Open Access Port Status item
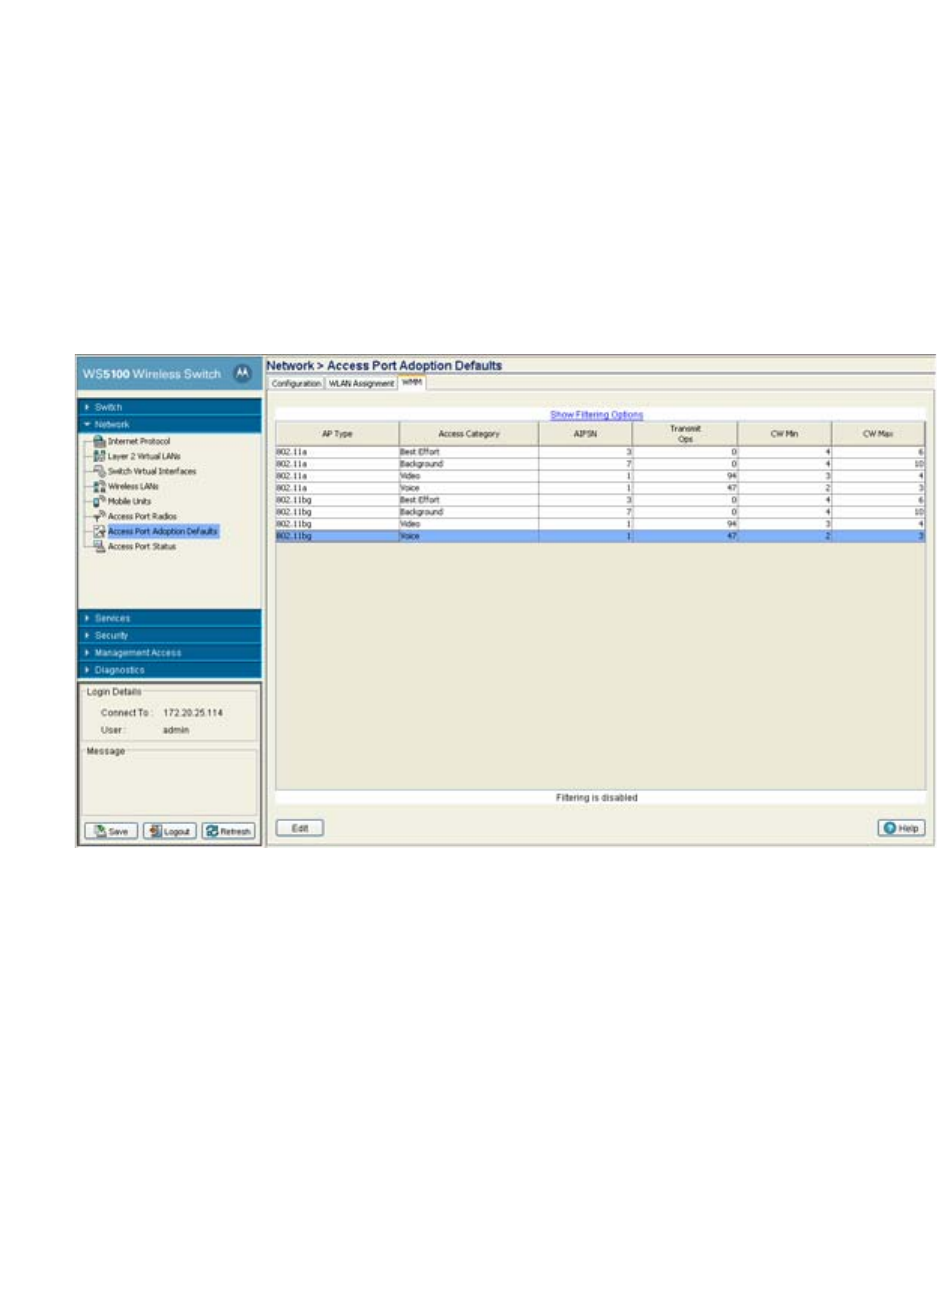Viewport: 937px width, 1296px height. click(x=142, y=546)
